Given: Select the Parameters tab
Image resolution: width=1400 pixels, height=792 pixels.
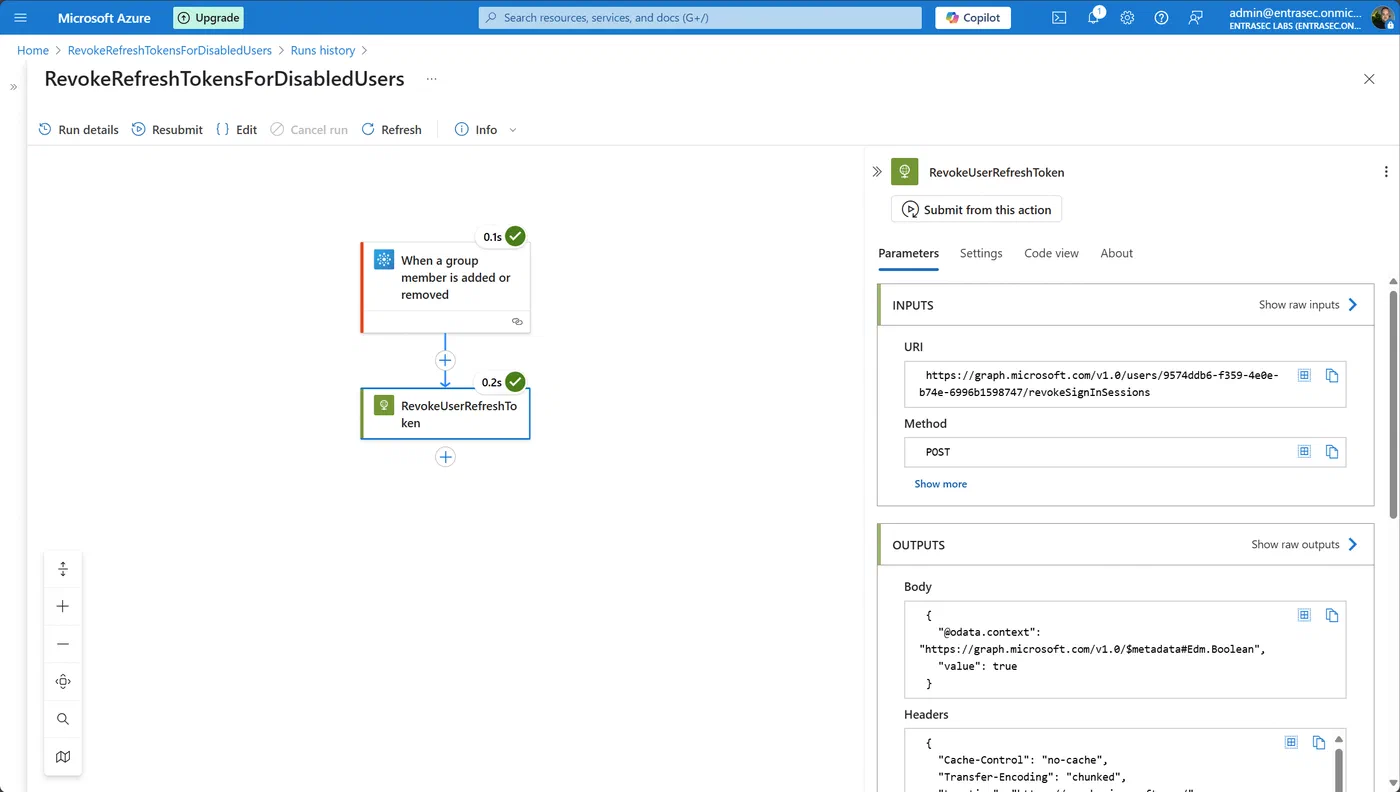Looking at the screenshot, I should pos(908,253).
